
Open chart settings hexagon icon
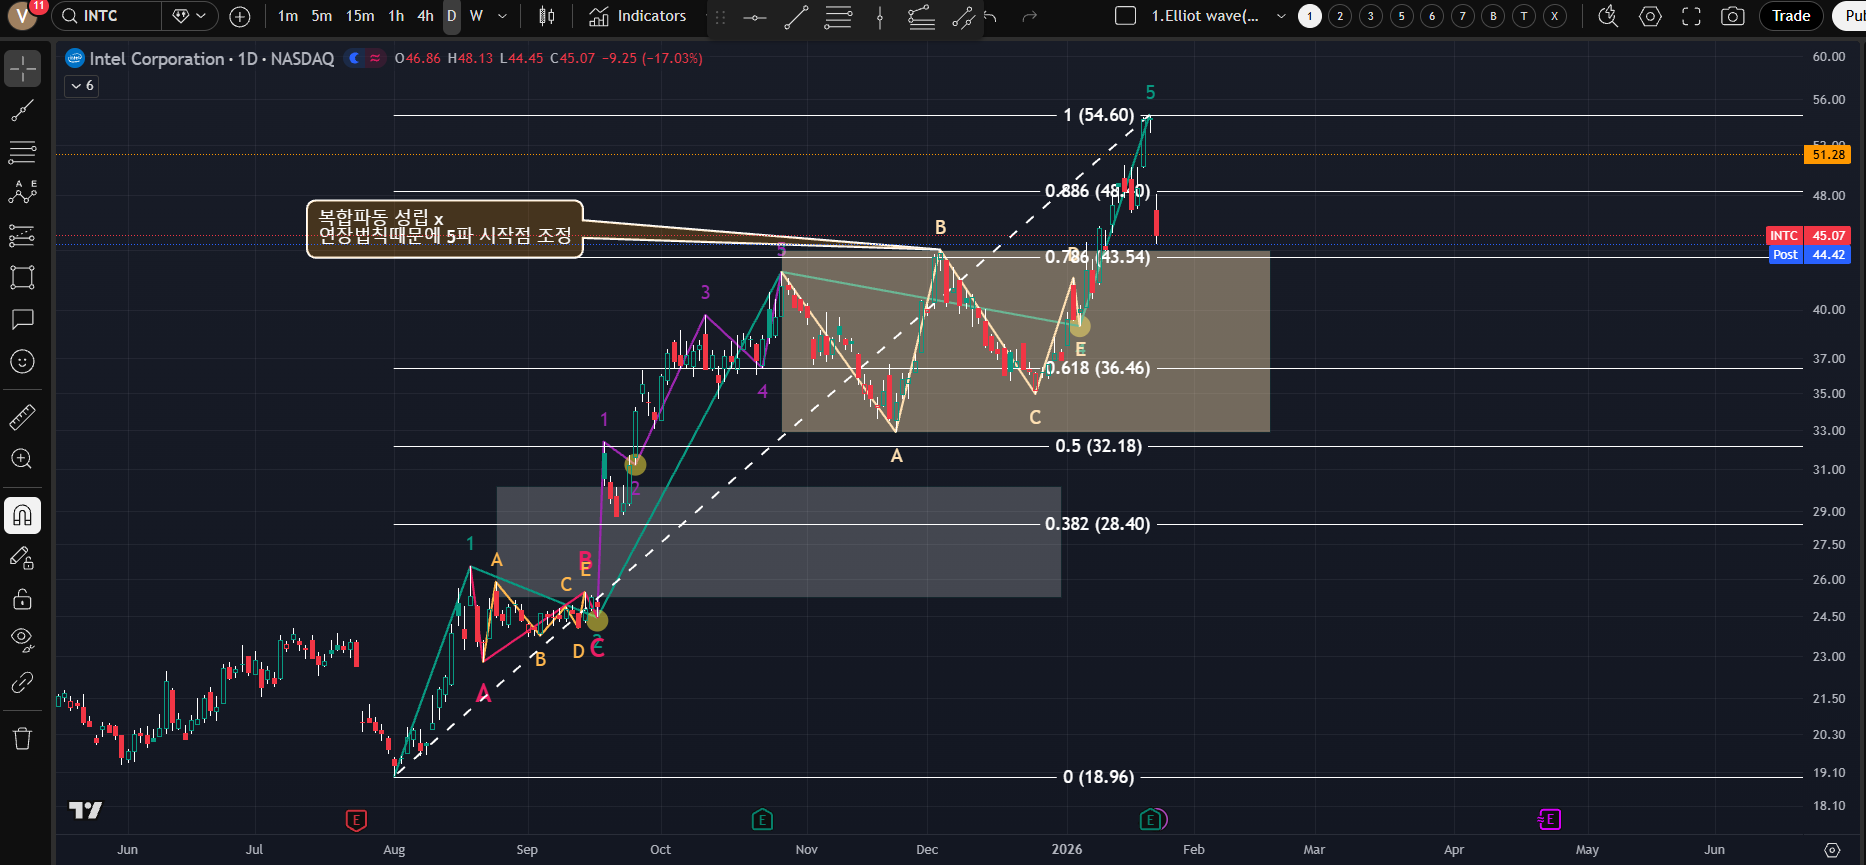(x=1650, y=16)
